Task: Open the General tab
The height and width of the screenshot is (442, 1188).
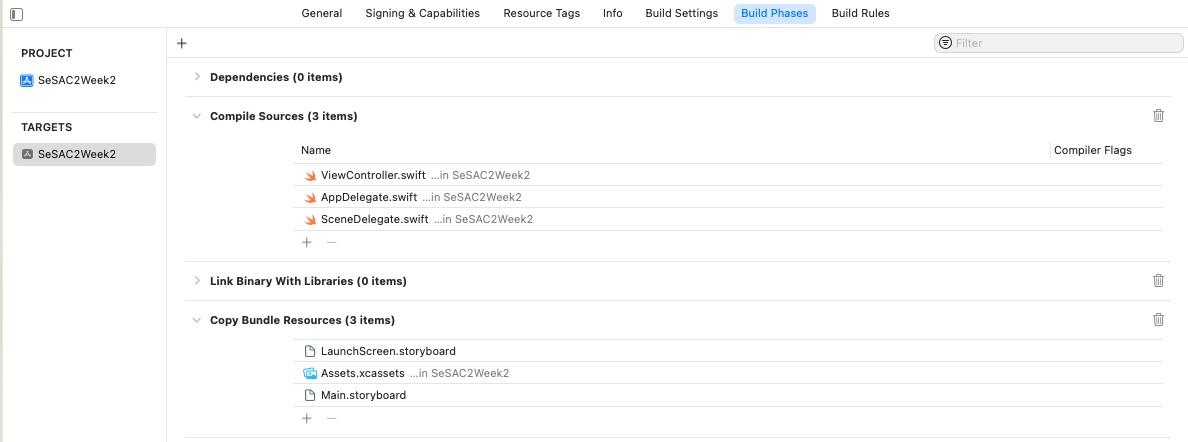Action: [322, 14]
